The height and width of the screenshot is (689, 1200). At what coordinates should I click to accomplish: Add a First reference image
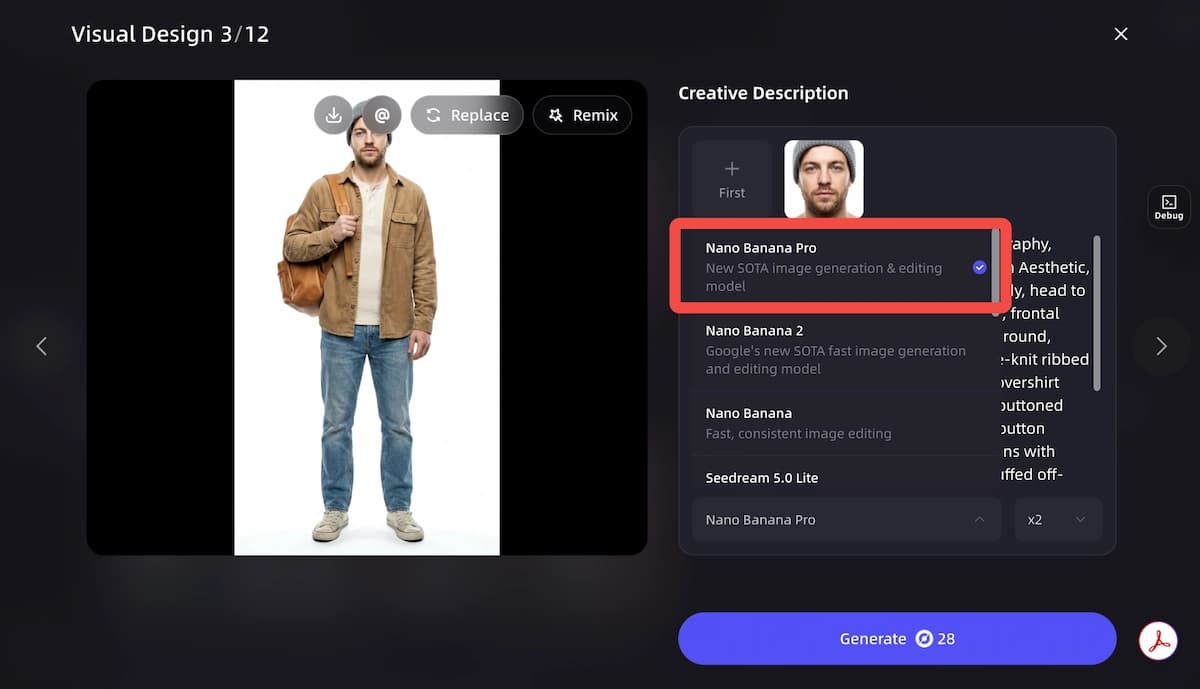732,179
